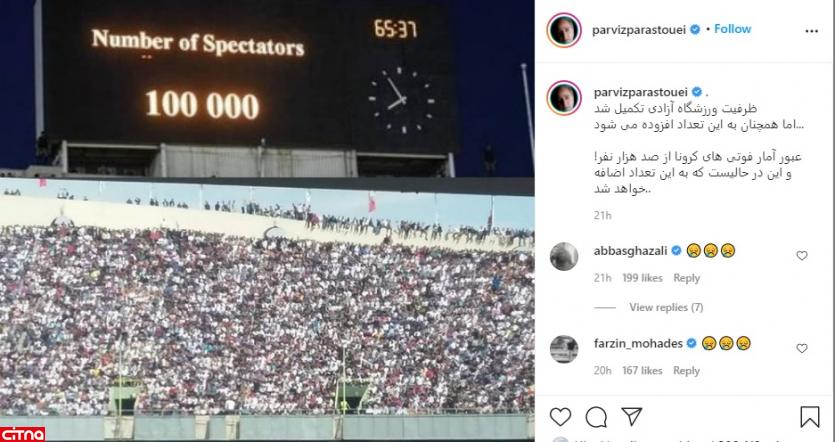Image resolution: width=835 pixels, height=442 pixels.
Task: Open the three-dot more options menu
Action: pyautogui.click(x=811, y=31)
